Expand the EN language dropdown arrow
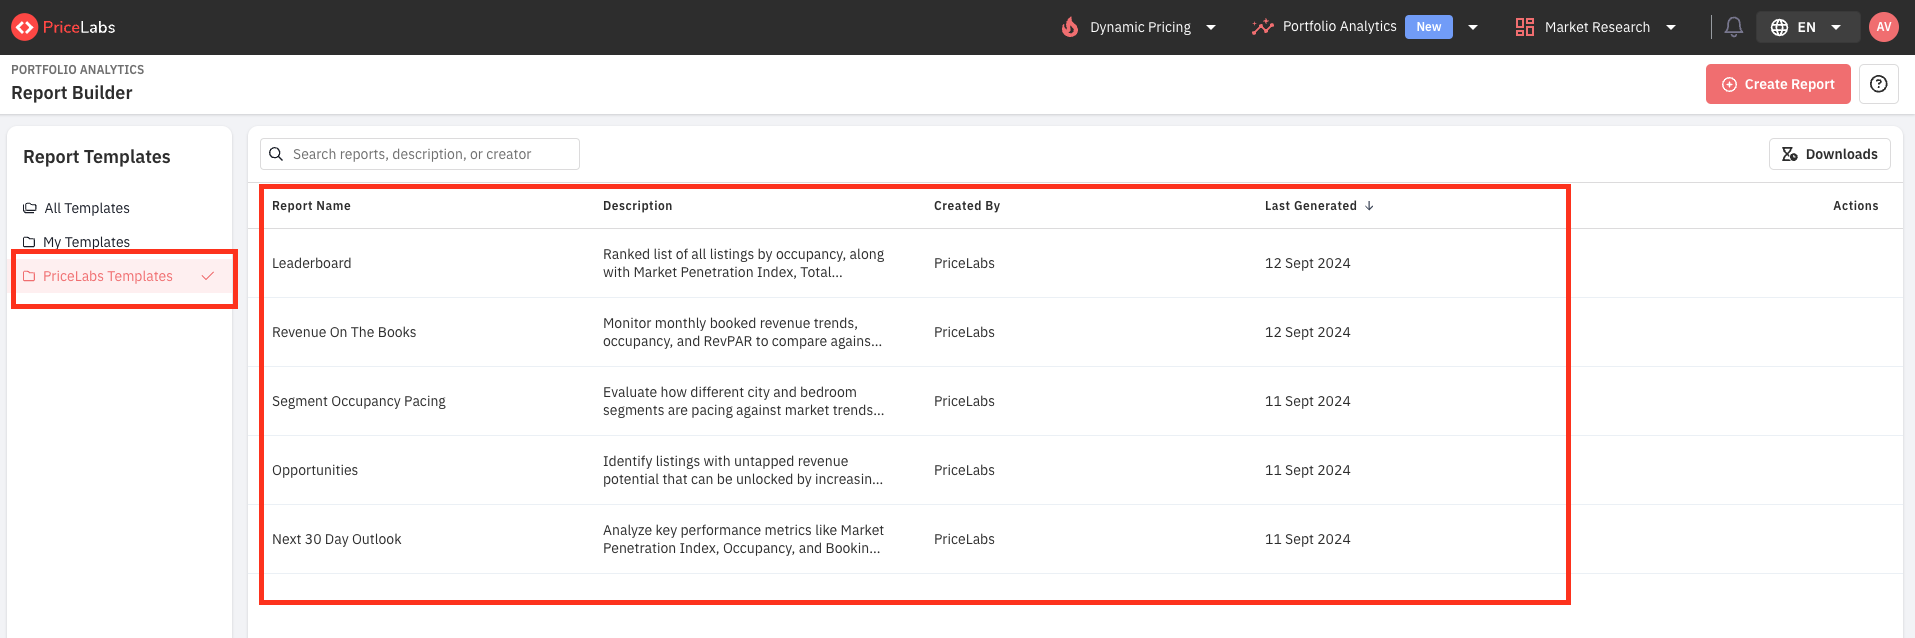1915x638 pixels. [1836, 27]
